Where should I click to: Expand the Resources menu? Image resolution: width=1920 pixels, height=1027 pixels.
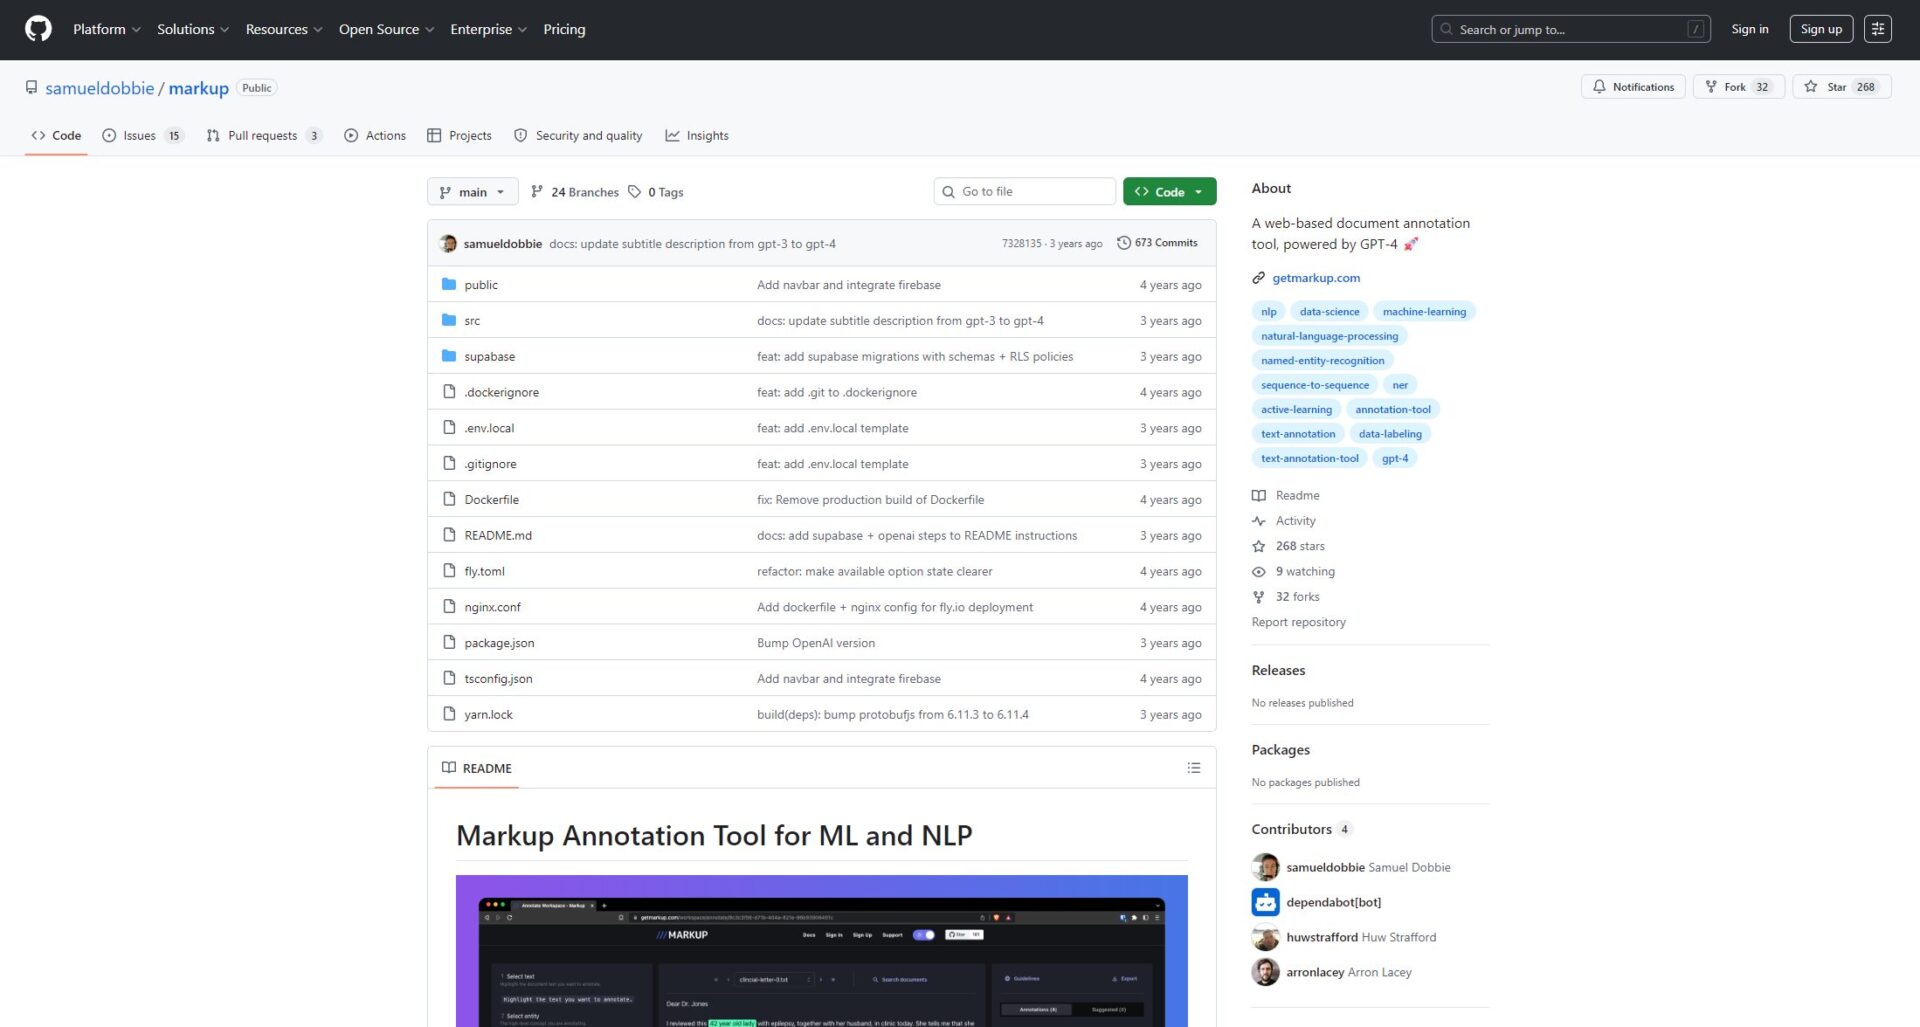[284, 29]
